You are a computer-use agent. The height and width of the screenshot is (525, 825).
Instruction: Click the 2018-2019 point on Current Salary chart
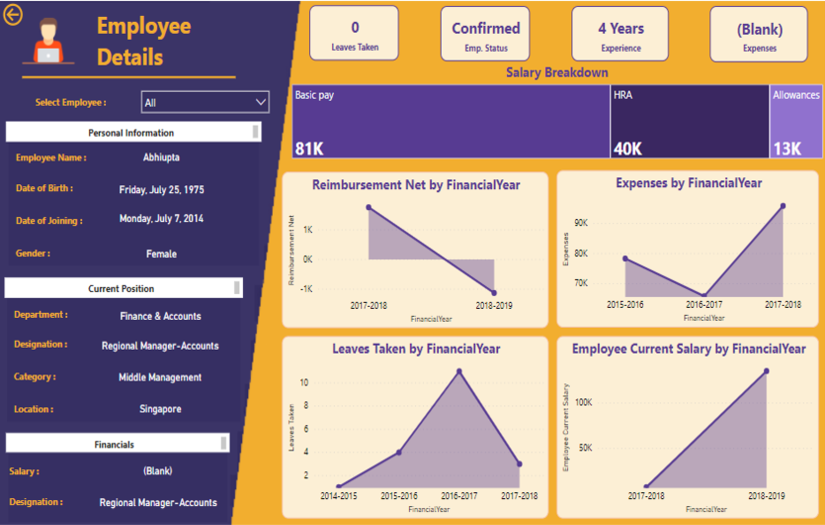pyautogui.click(x=767, y=371)
